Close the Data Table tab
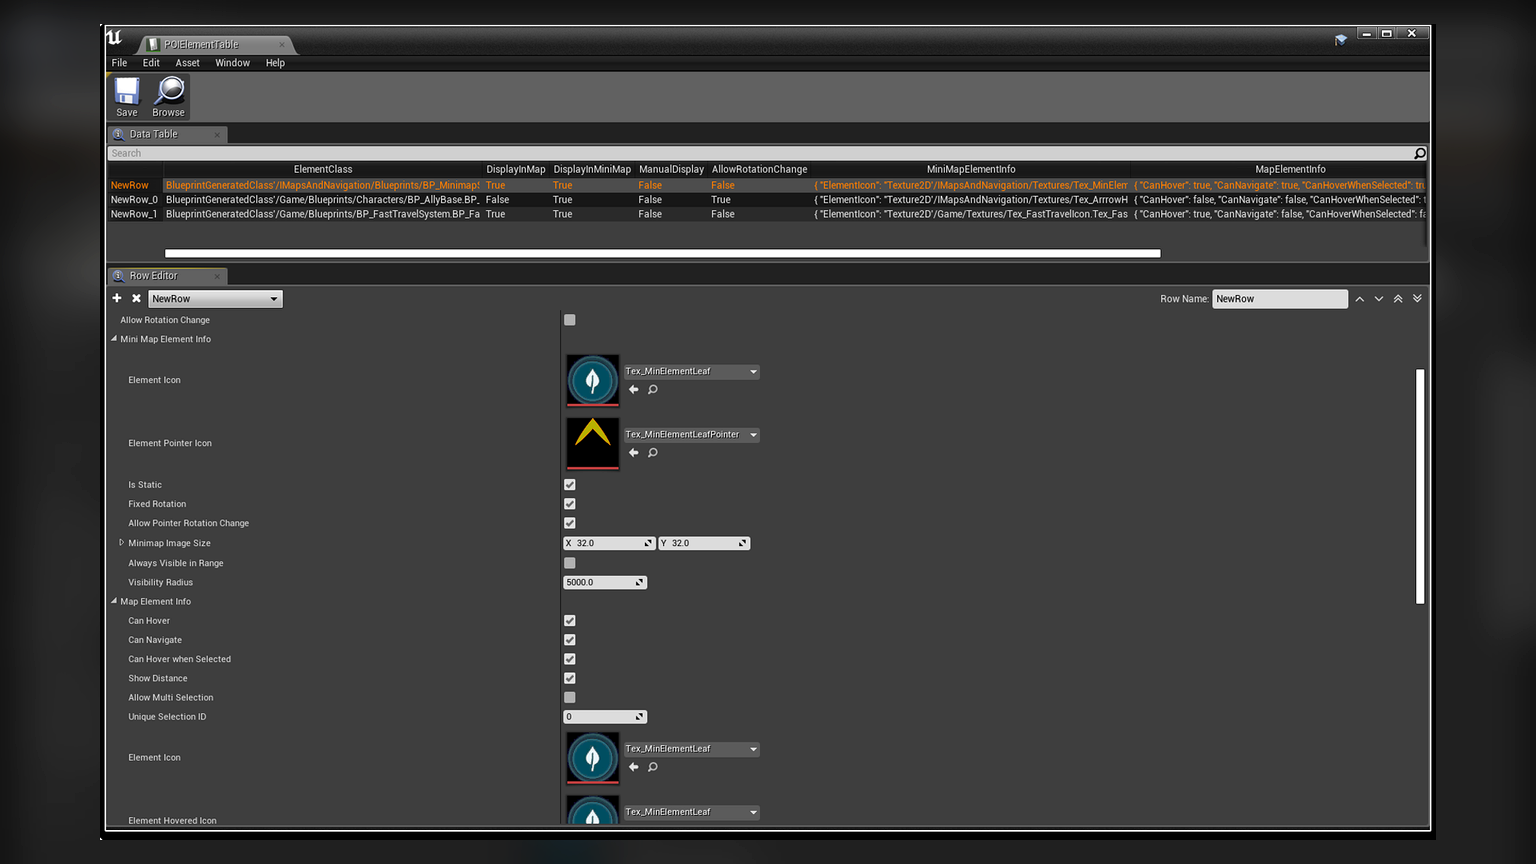Viewport: 1536px width, 864px height. [217, 134]
